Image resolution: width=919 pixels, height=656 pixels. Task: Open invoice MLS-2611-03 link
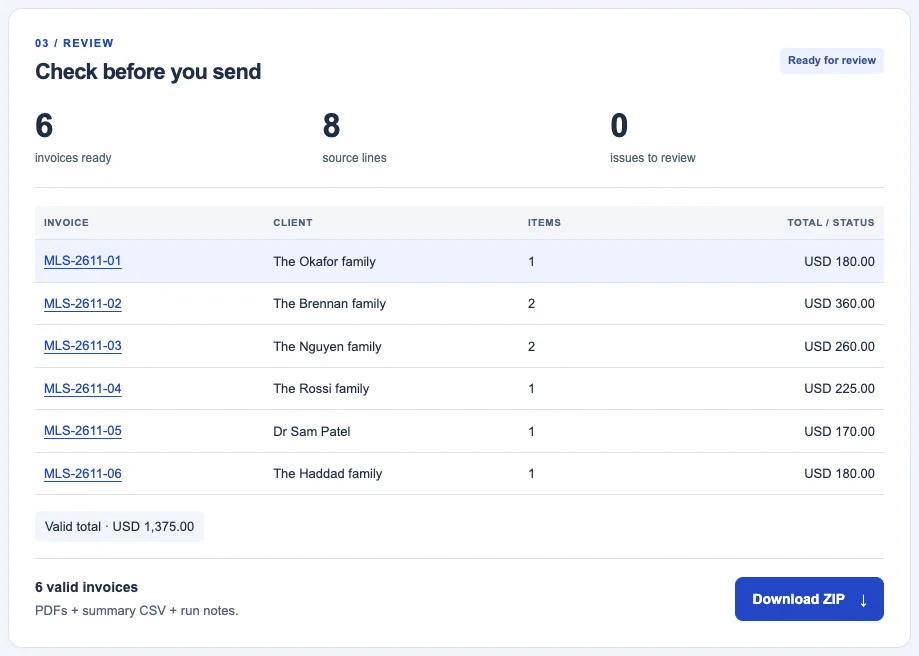click(x=83, y=346)
